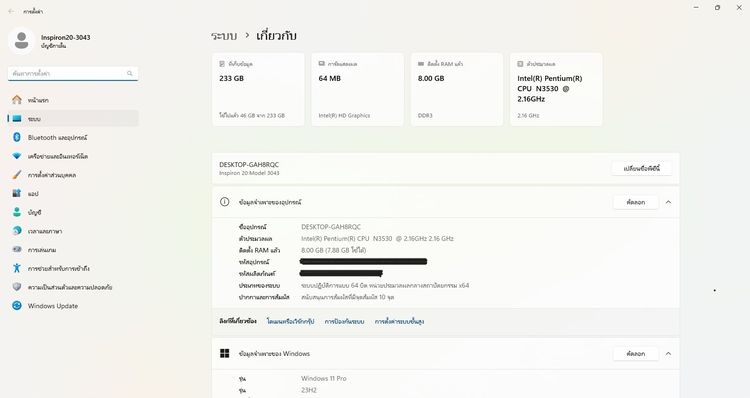
Task: Click the rename this PC button
Action: pyautogui.click(x=641, y=168)
